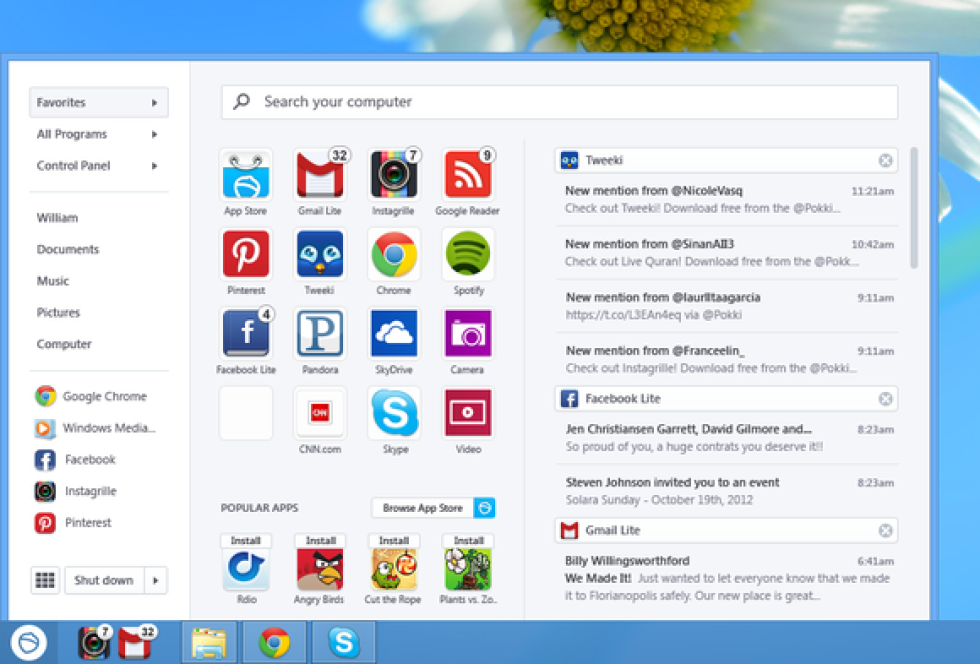
Task: Install the Angry Birds app
Action: pyautogui.click(x=320, y=541)
